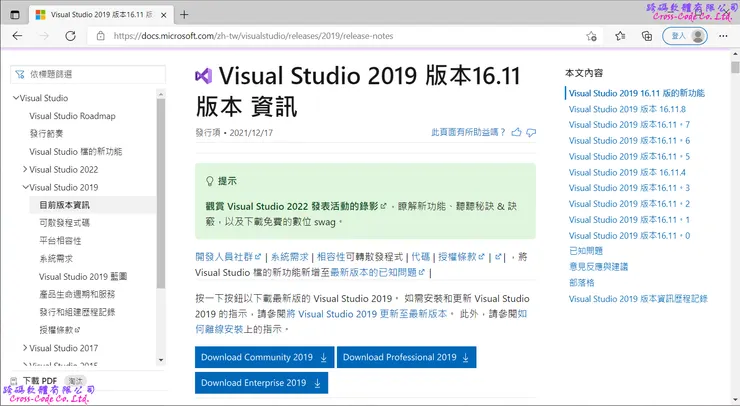The image size is (740, 406).
Task: Open 發行節奏 in the sidebar
Action: point(46,134)
